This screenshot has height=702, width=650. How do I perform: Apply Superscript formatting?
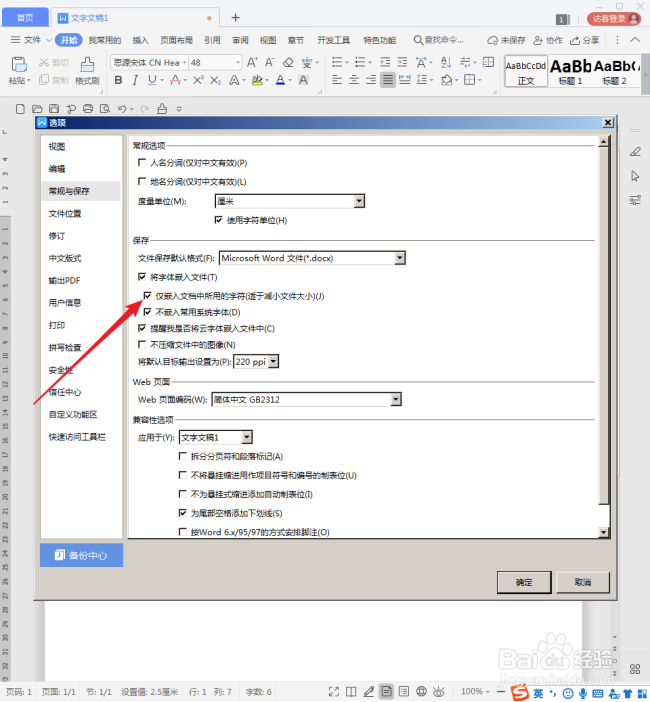point(198,80)
